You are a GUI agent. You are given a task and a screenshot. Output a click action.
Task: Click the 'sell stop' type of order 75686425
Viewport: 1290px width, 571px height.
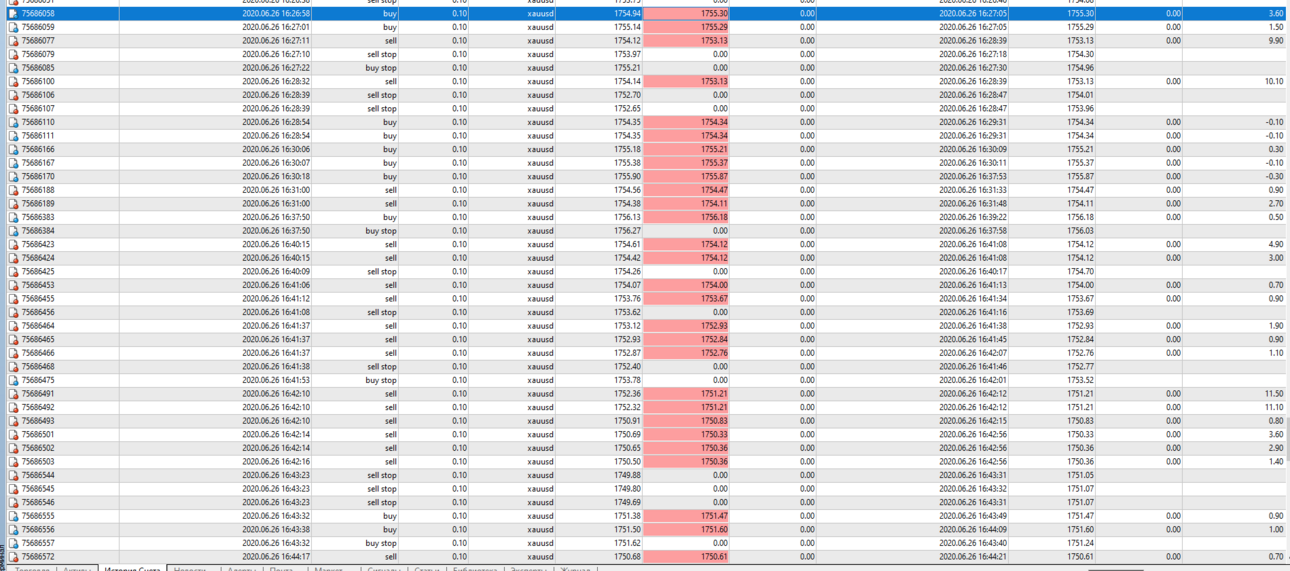(x=382, y=271)
